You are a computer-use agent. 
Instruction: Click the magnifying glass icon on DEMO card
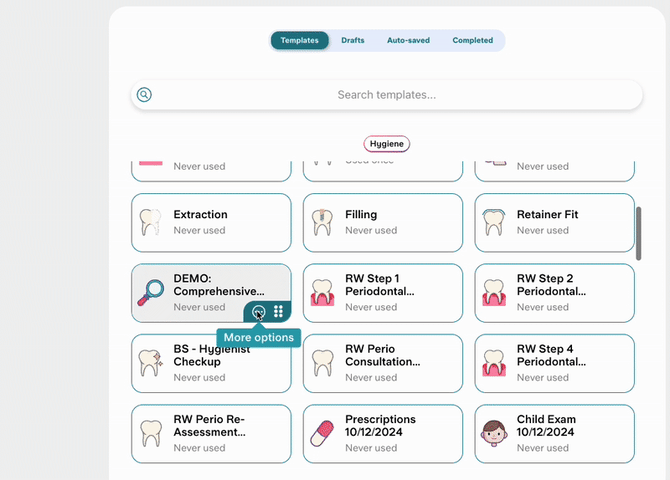tap(150, 292)
